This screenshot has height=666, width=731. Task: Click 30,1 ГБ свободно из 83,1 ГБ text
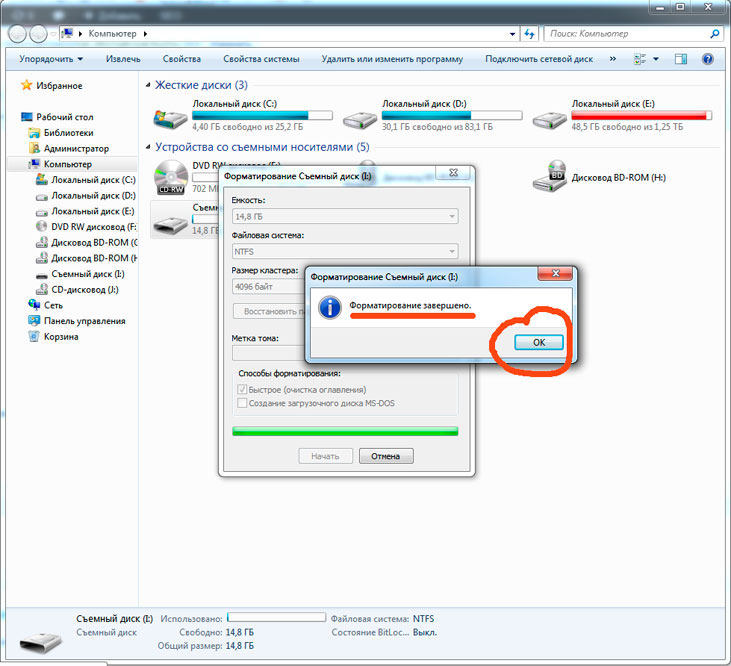(x=437, y=127)
